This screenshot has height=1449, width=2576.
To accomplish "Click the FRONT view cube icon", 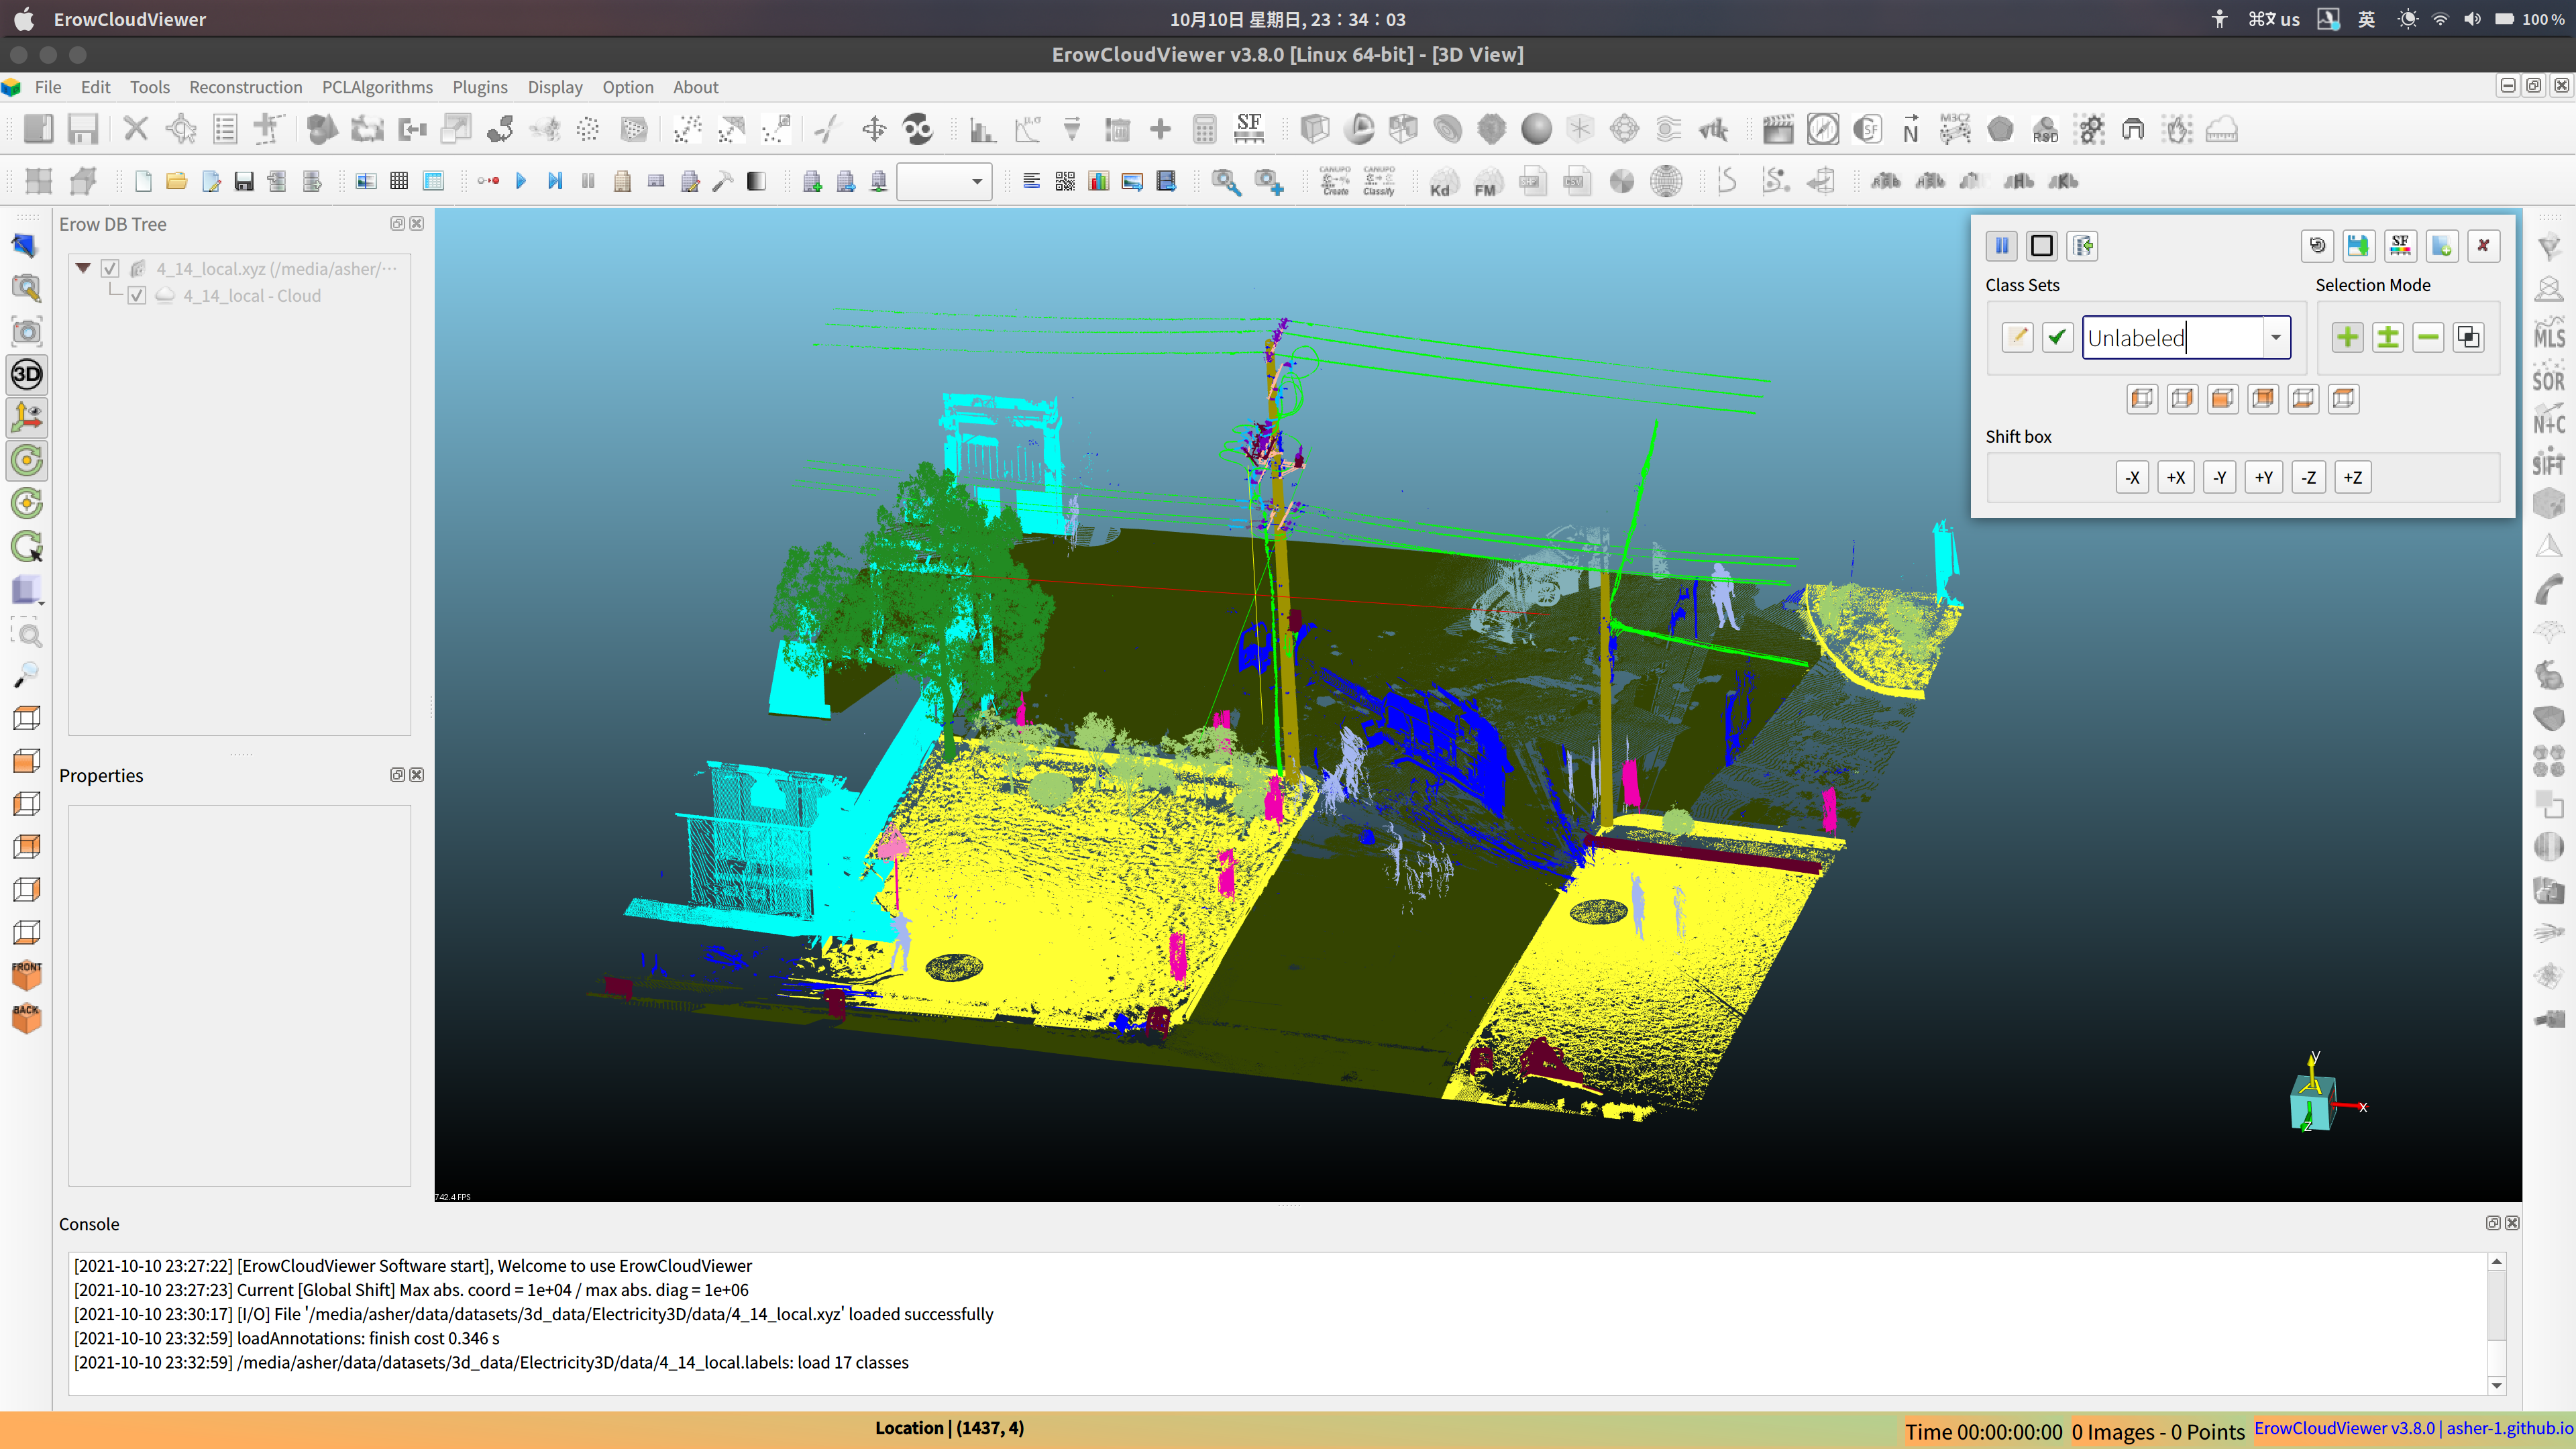I will pyautogui.click(x=27, y=974).
